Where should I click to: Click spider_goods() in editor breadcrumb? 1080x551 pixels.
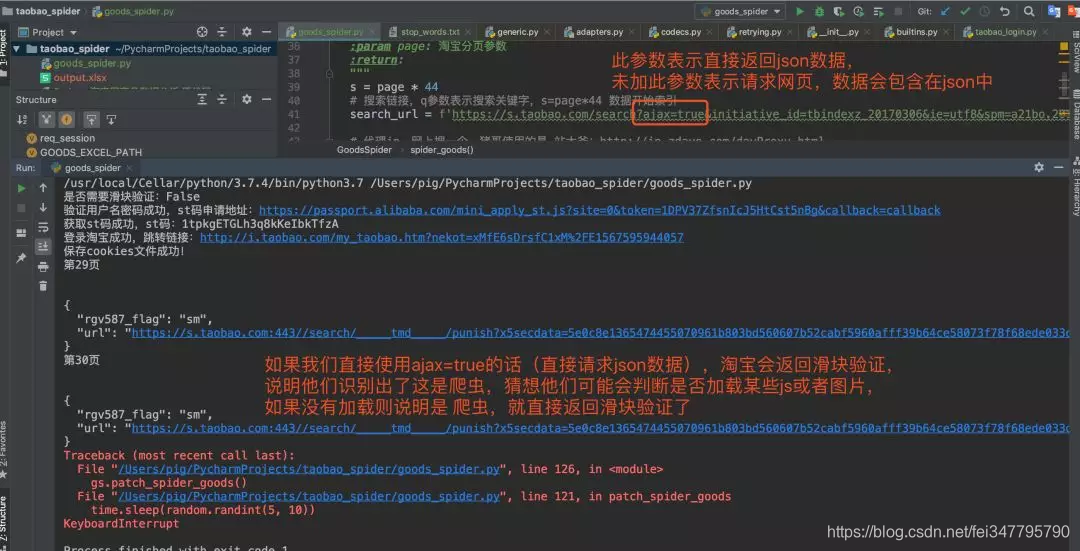point(442,149)
